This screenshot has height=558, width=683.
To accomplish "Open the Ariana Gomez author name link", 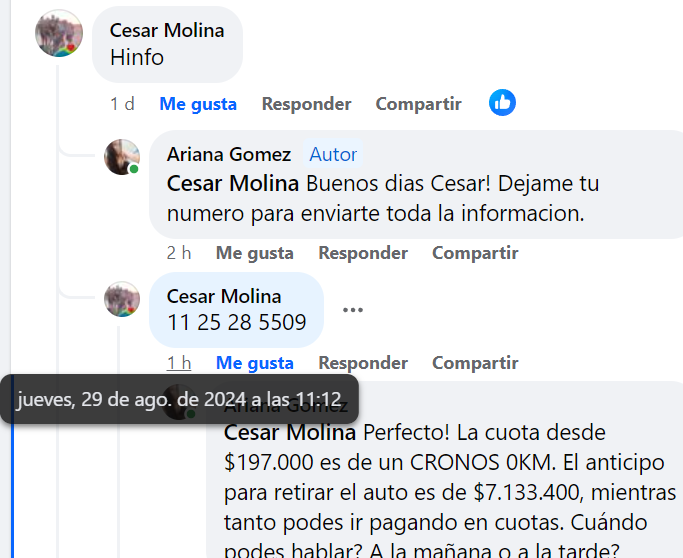I will [229, 155].
